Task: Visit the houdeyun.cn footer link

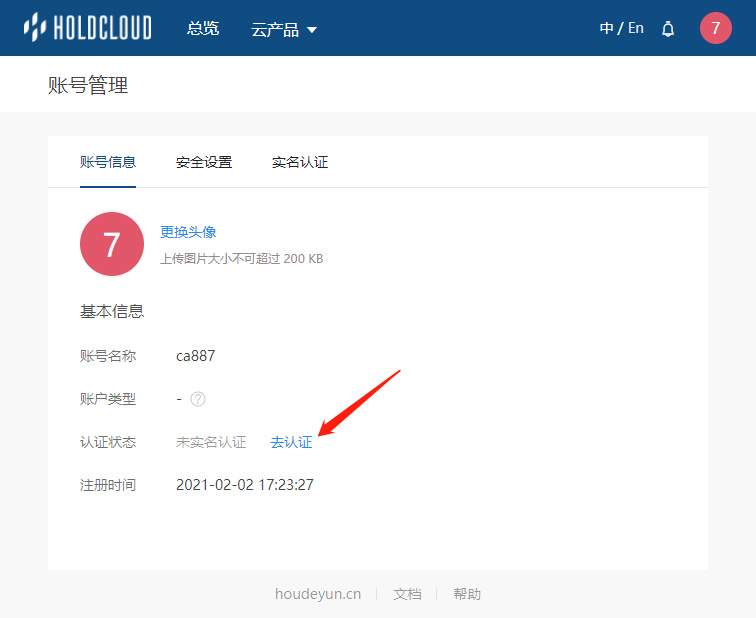Action: coord(318,594)
